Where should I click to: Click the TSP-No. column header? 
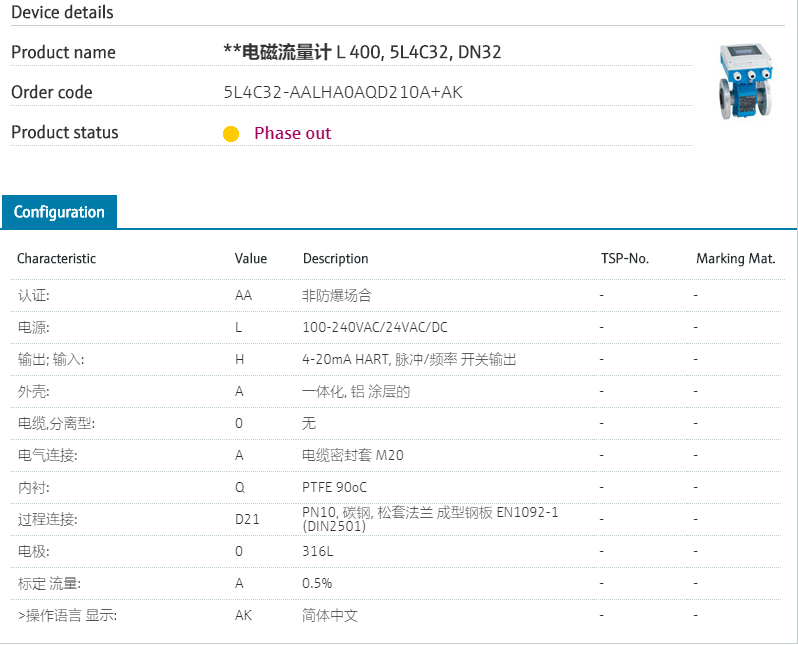624,258
